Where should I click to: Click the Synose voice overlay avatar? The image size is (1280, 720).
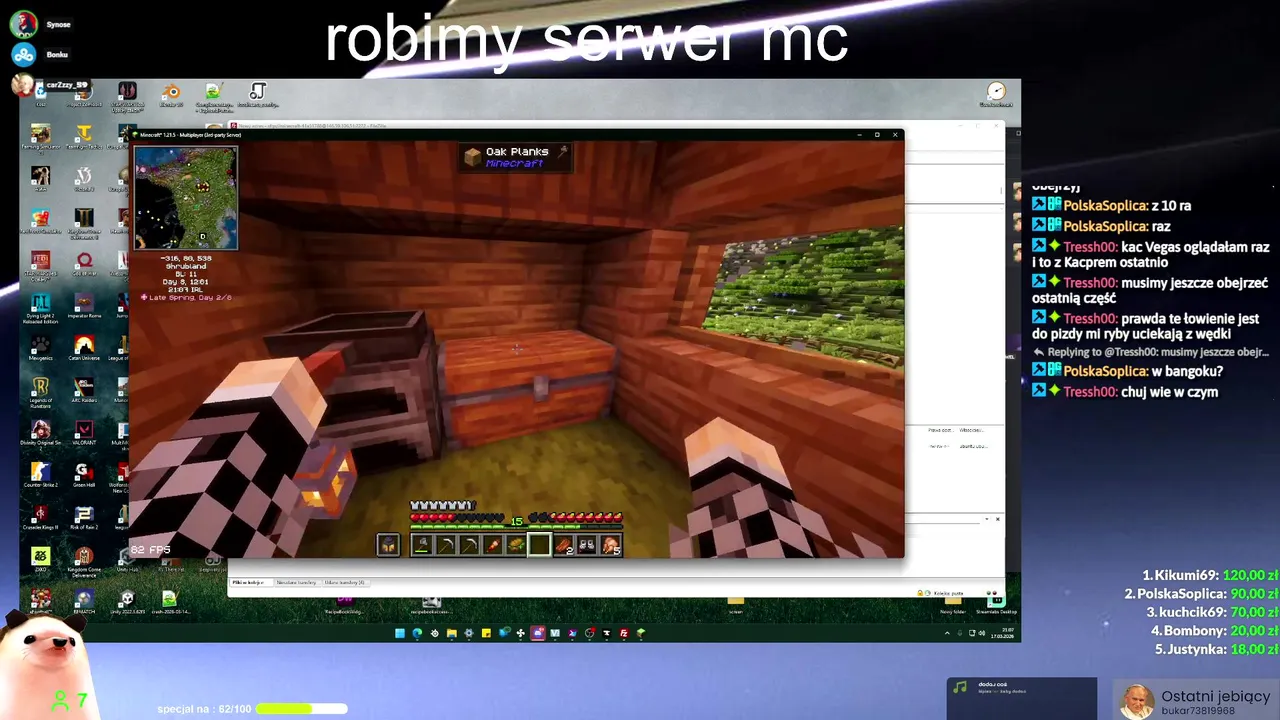24,24
